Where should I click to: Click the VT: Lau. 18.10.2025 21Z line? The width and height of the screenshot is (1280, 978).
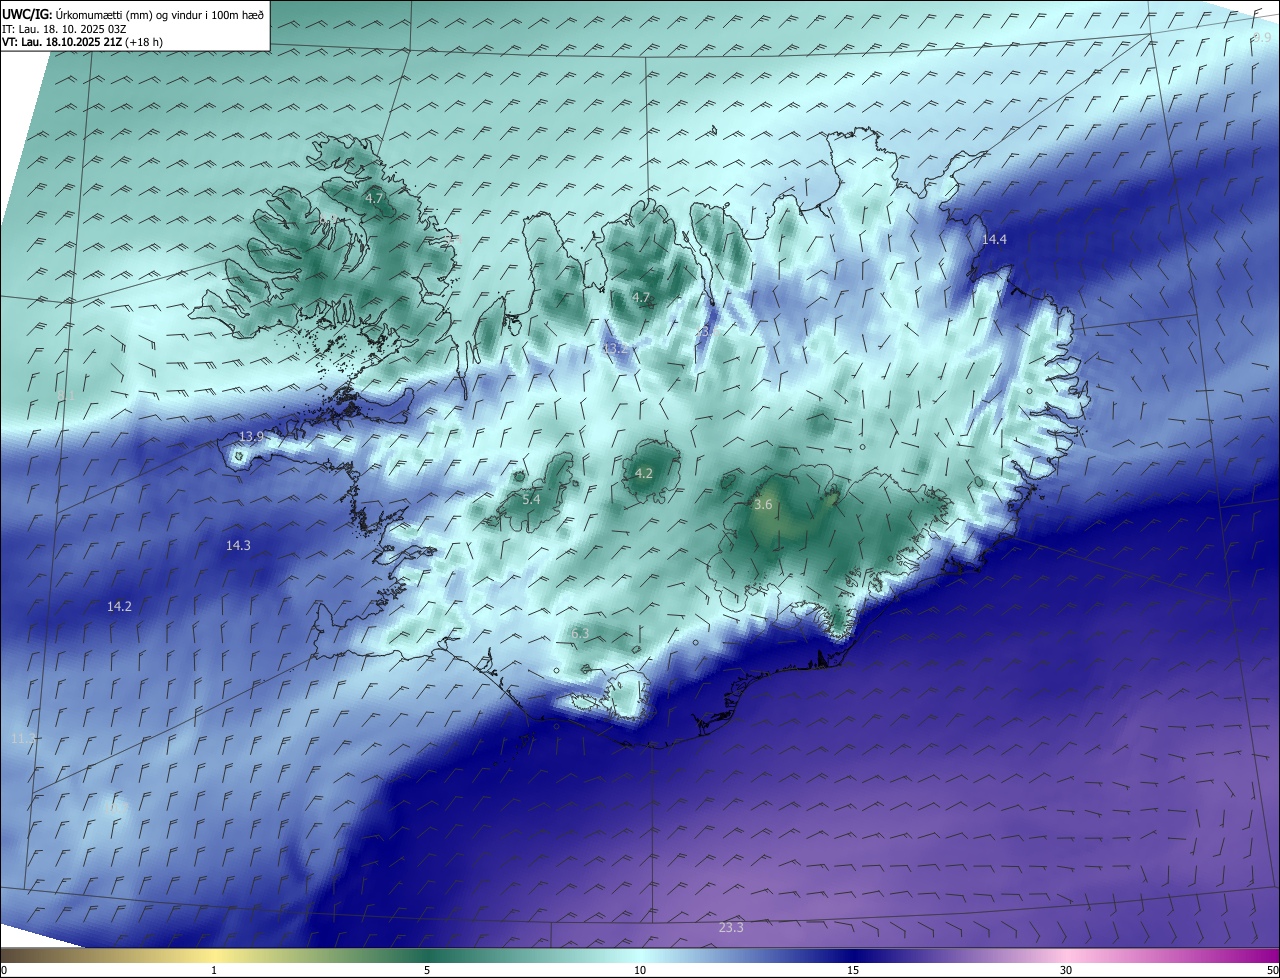82,42
